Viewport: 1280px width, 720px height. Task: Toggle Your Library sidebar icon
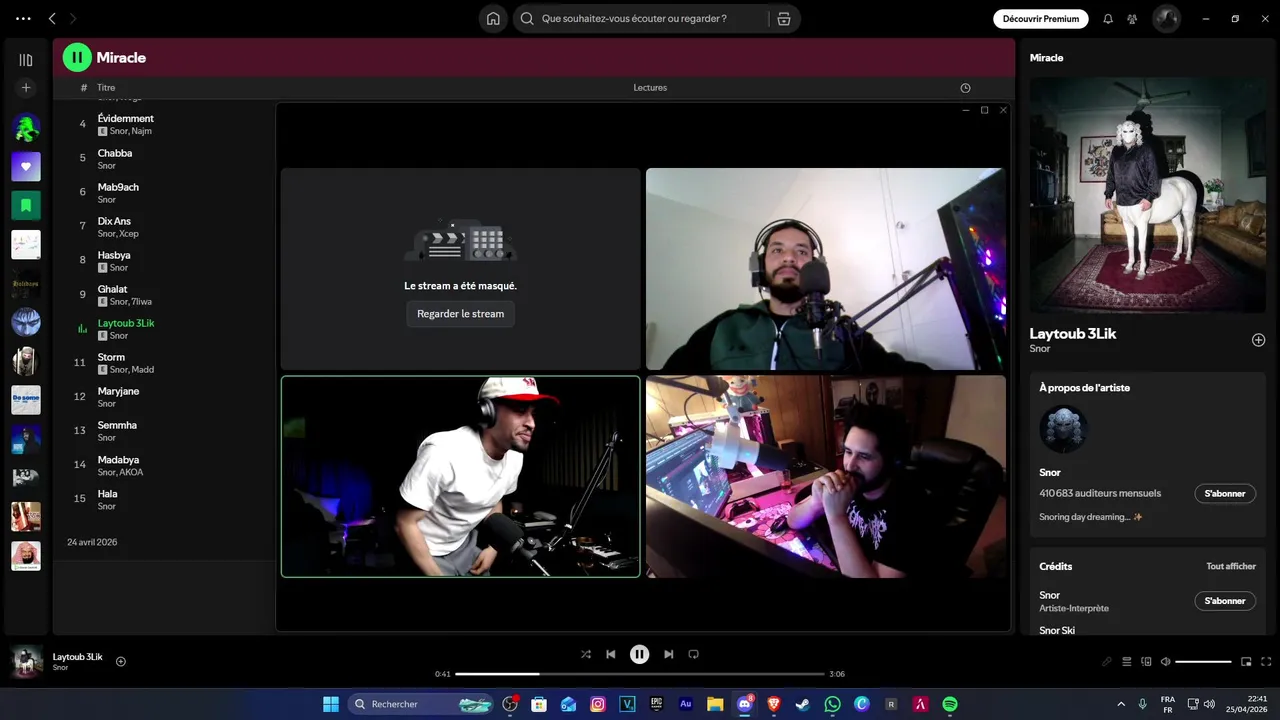(26, 60)
